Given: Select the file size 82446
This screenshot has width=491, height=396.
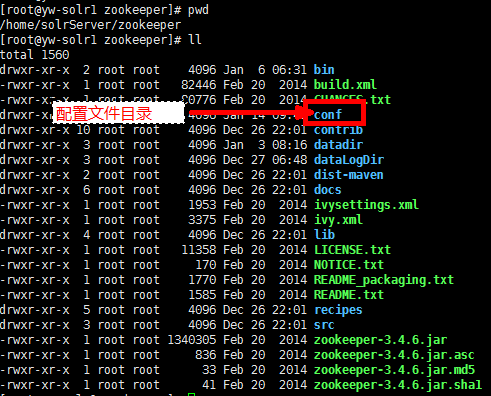Looking at the screenshot, I should pyautogui.click(x=199, y=85).
